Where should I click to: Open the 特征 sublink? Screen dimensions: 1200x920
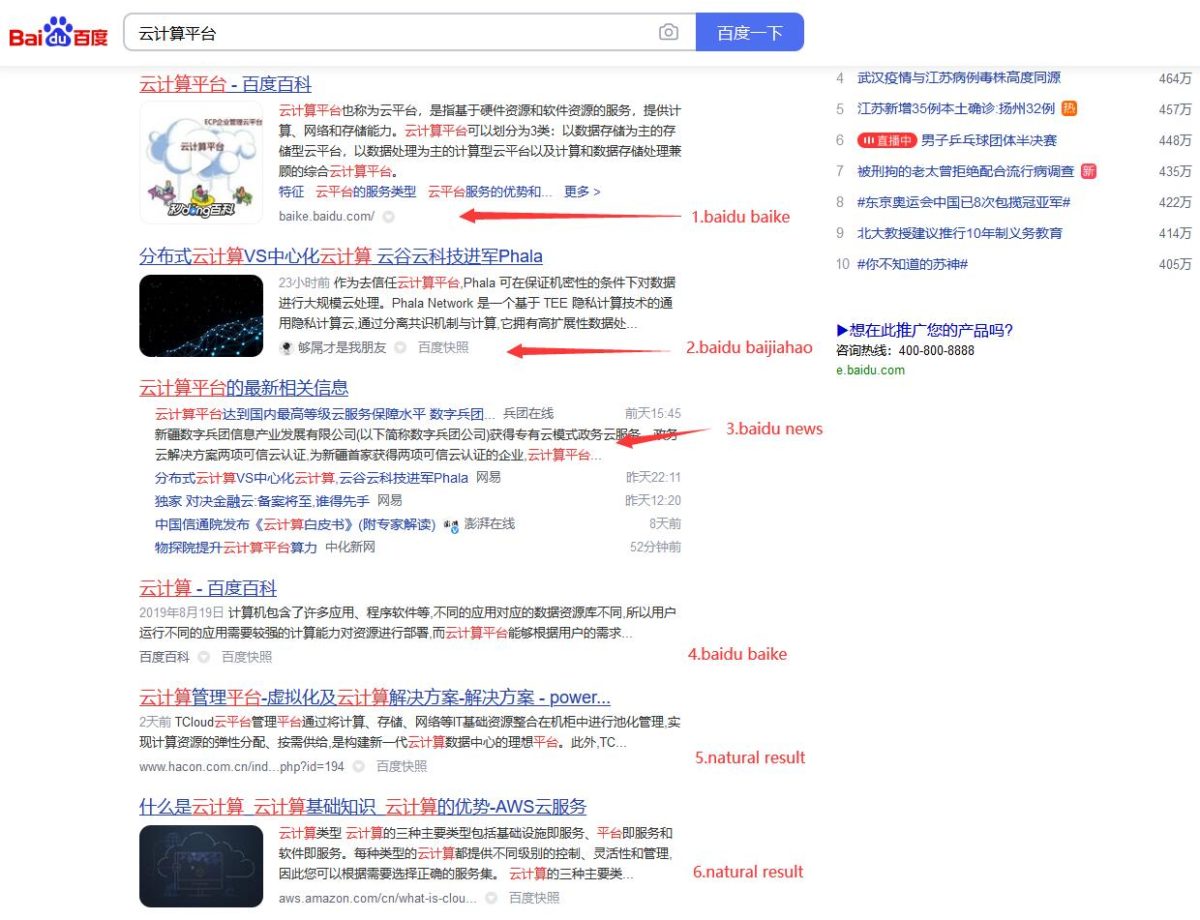(291, 191)
